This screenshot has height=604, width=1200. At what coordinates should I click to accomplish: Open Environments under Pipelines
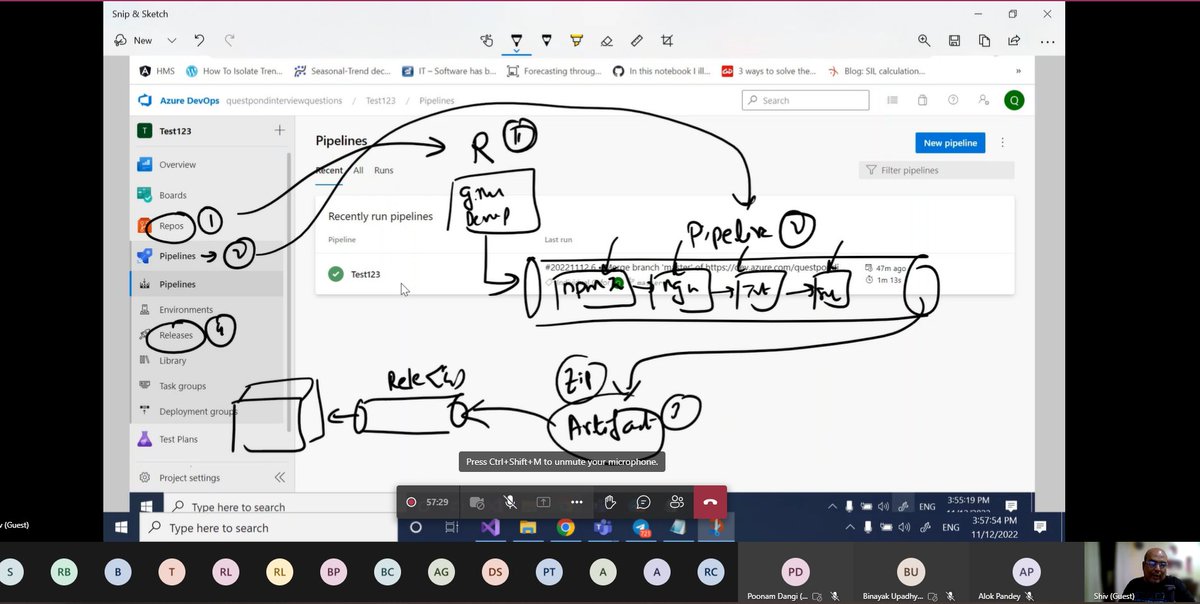tap(186, 310)
